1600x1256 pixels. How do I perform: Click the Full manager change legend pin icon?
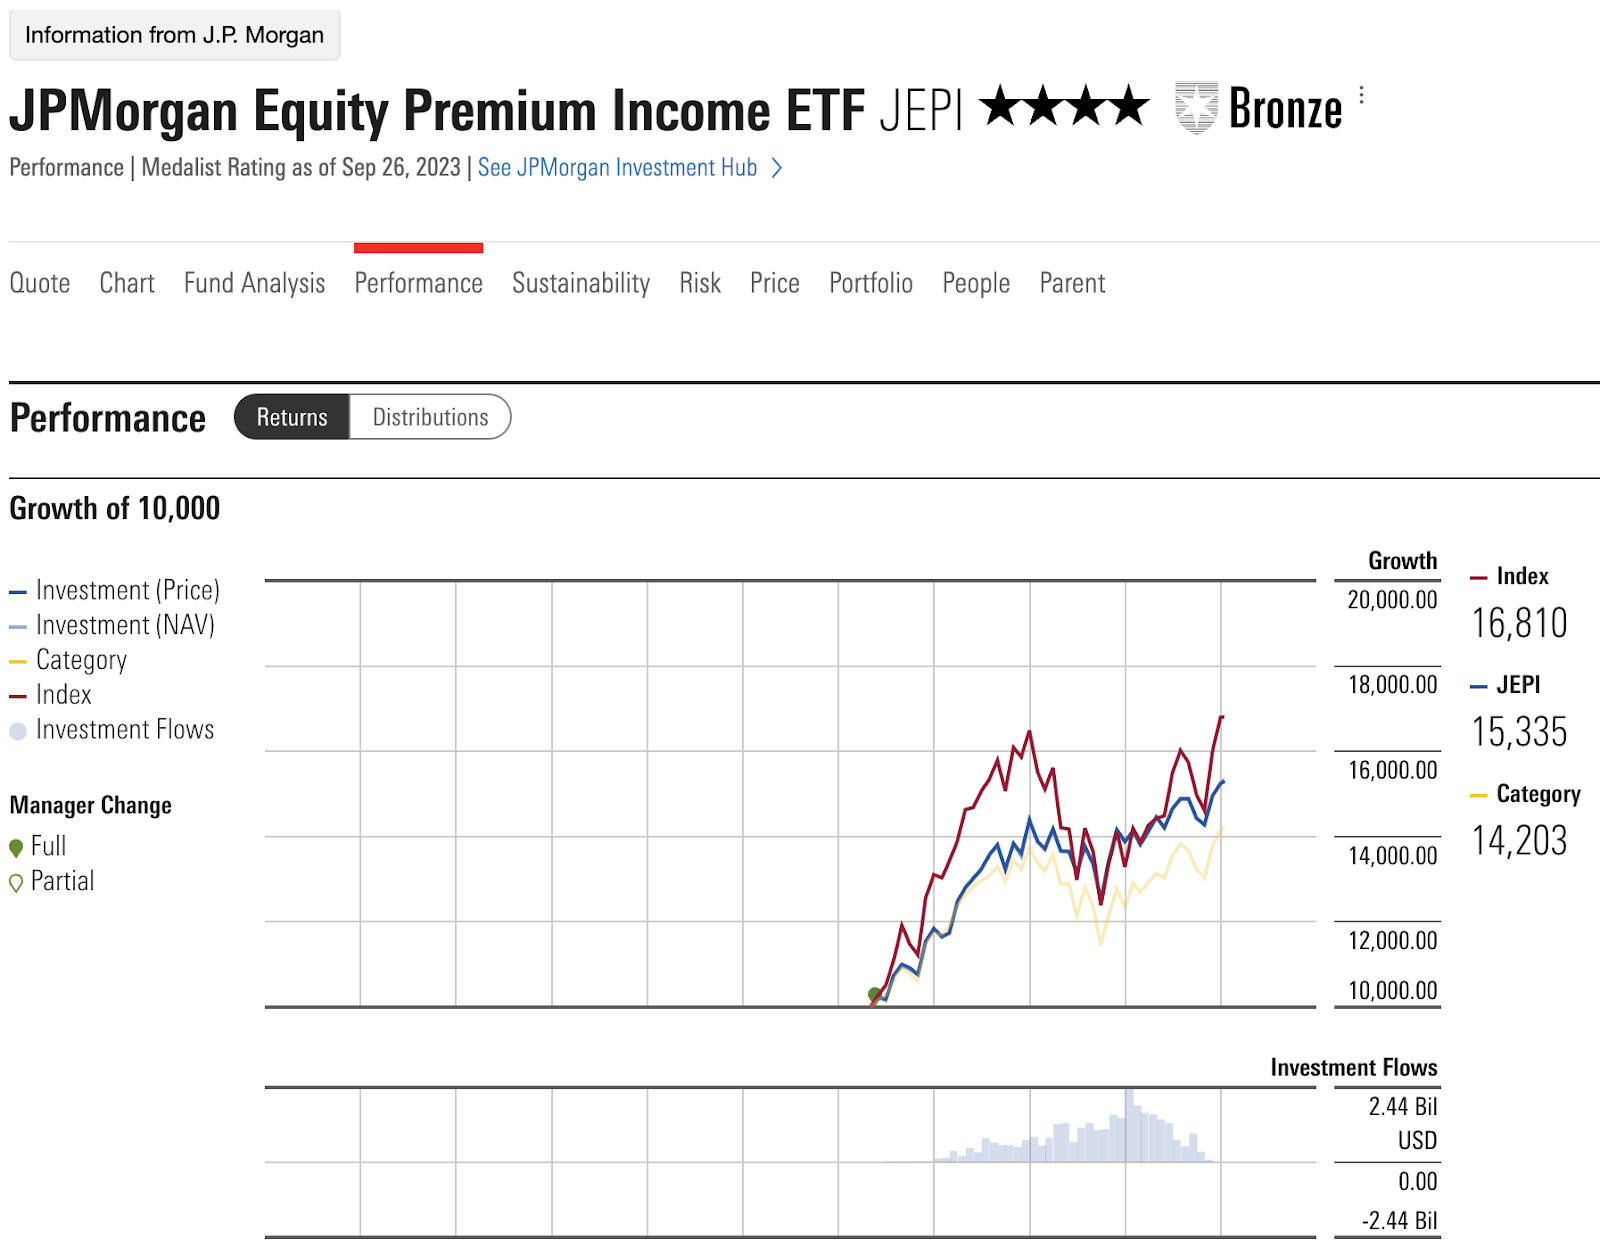click(16, 848)
